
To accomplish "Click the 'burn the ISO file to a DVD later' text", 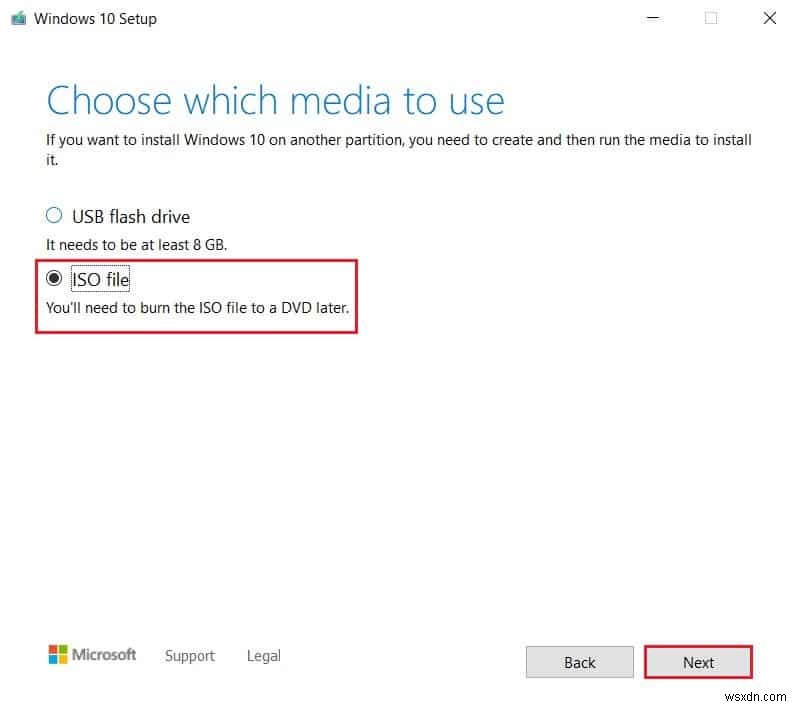I will [245, 308].
